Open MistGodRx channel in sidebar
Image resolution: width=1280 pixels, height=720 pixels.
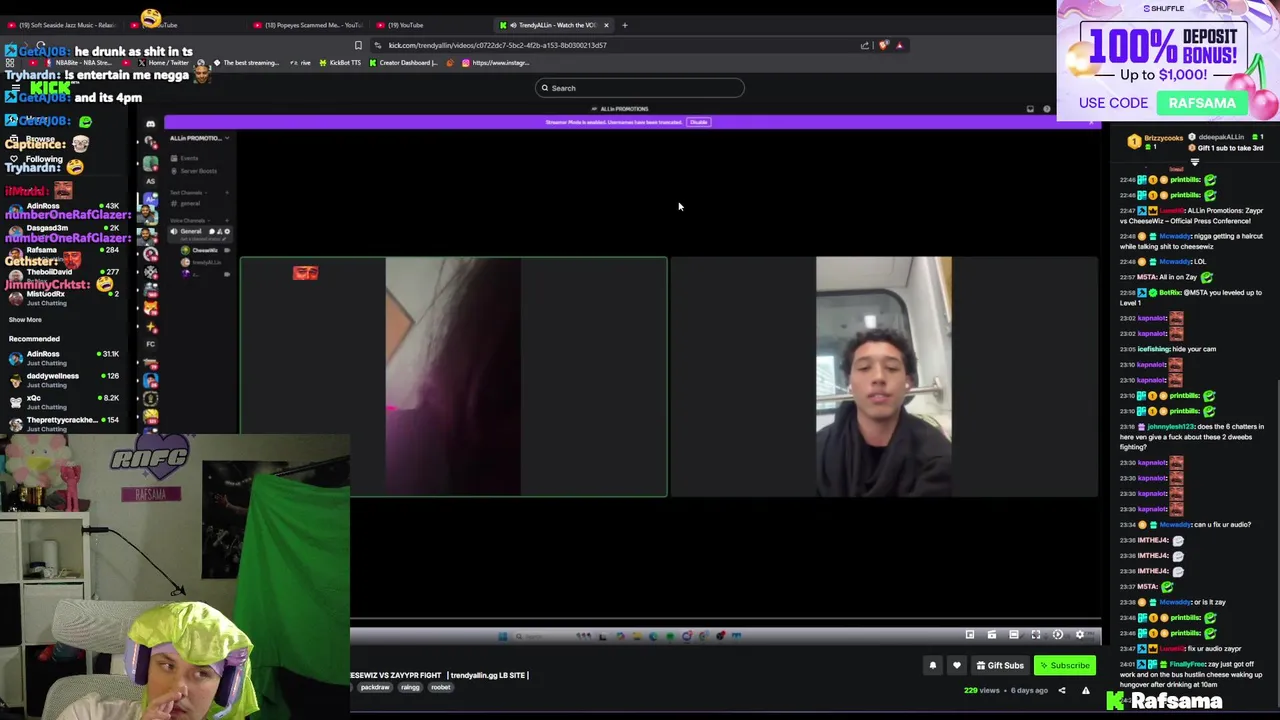65,298
